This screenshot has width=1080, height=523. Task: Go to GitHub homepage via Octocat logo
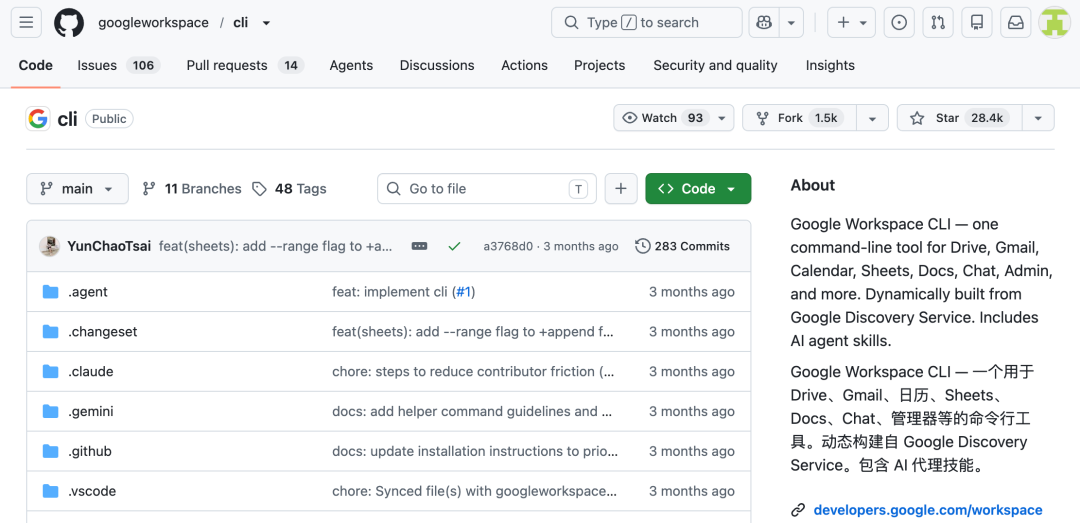[x=69, y=23]
